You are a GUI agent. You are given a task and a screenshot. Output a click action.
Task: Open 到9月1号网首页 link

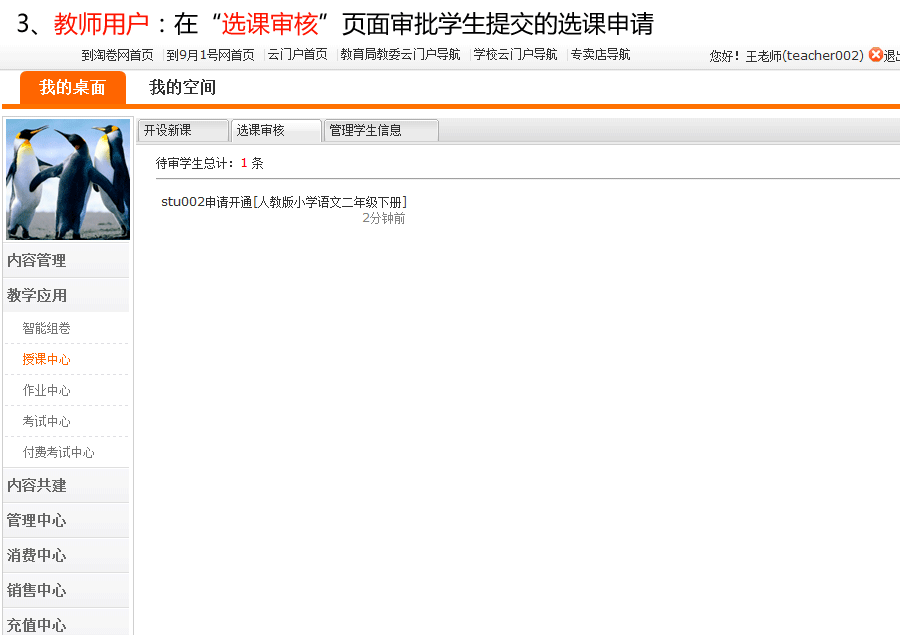[210, 55]
